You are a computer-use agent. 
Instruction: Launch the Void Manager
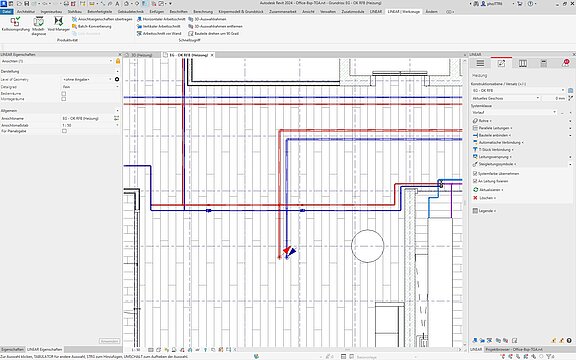pyautogui.click(x=58, y=24)
